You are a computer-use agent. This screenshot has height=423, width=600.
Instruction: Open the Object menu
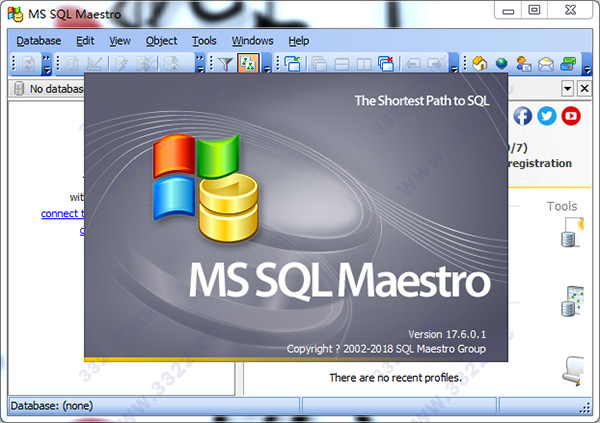161,41
